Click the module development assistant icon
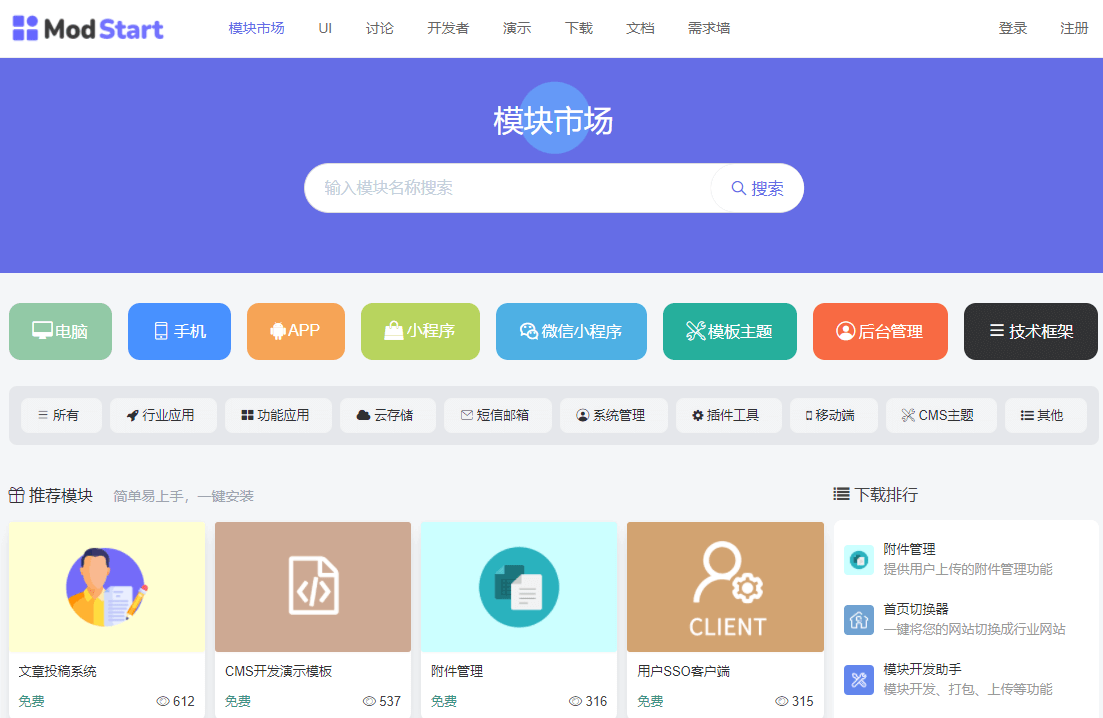1103x718 pixels. (858, 680)
